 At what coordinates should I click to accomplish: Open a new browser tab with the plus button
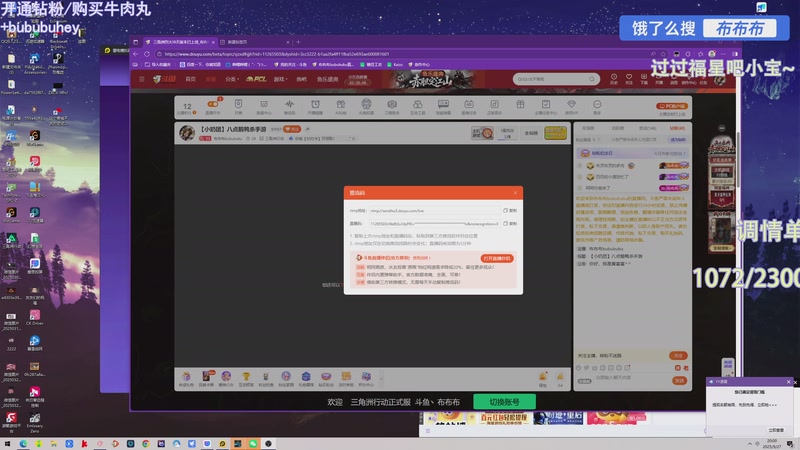coord(298,42)
